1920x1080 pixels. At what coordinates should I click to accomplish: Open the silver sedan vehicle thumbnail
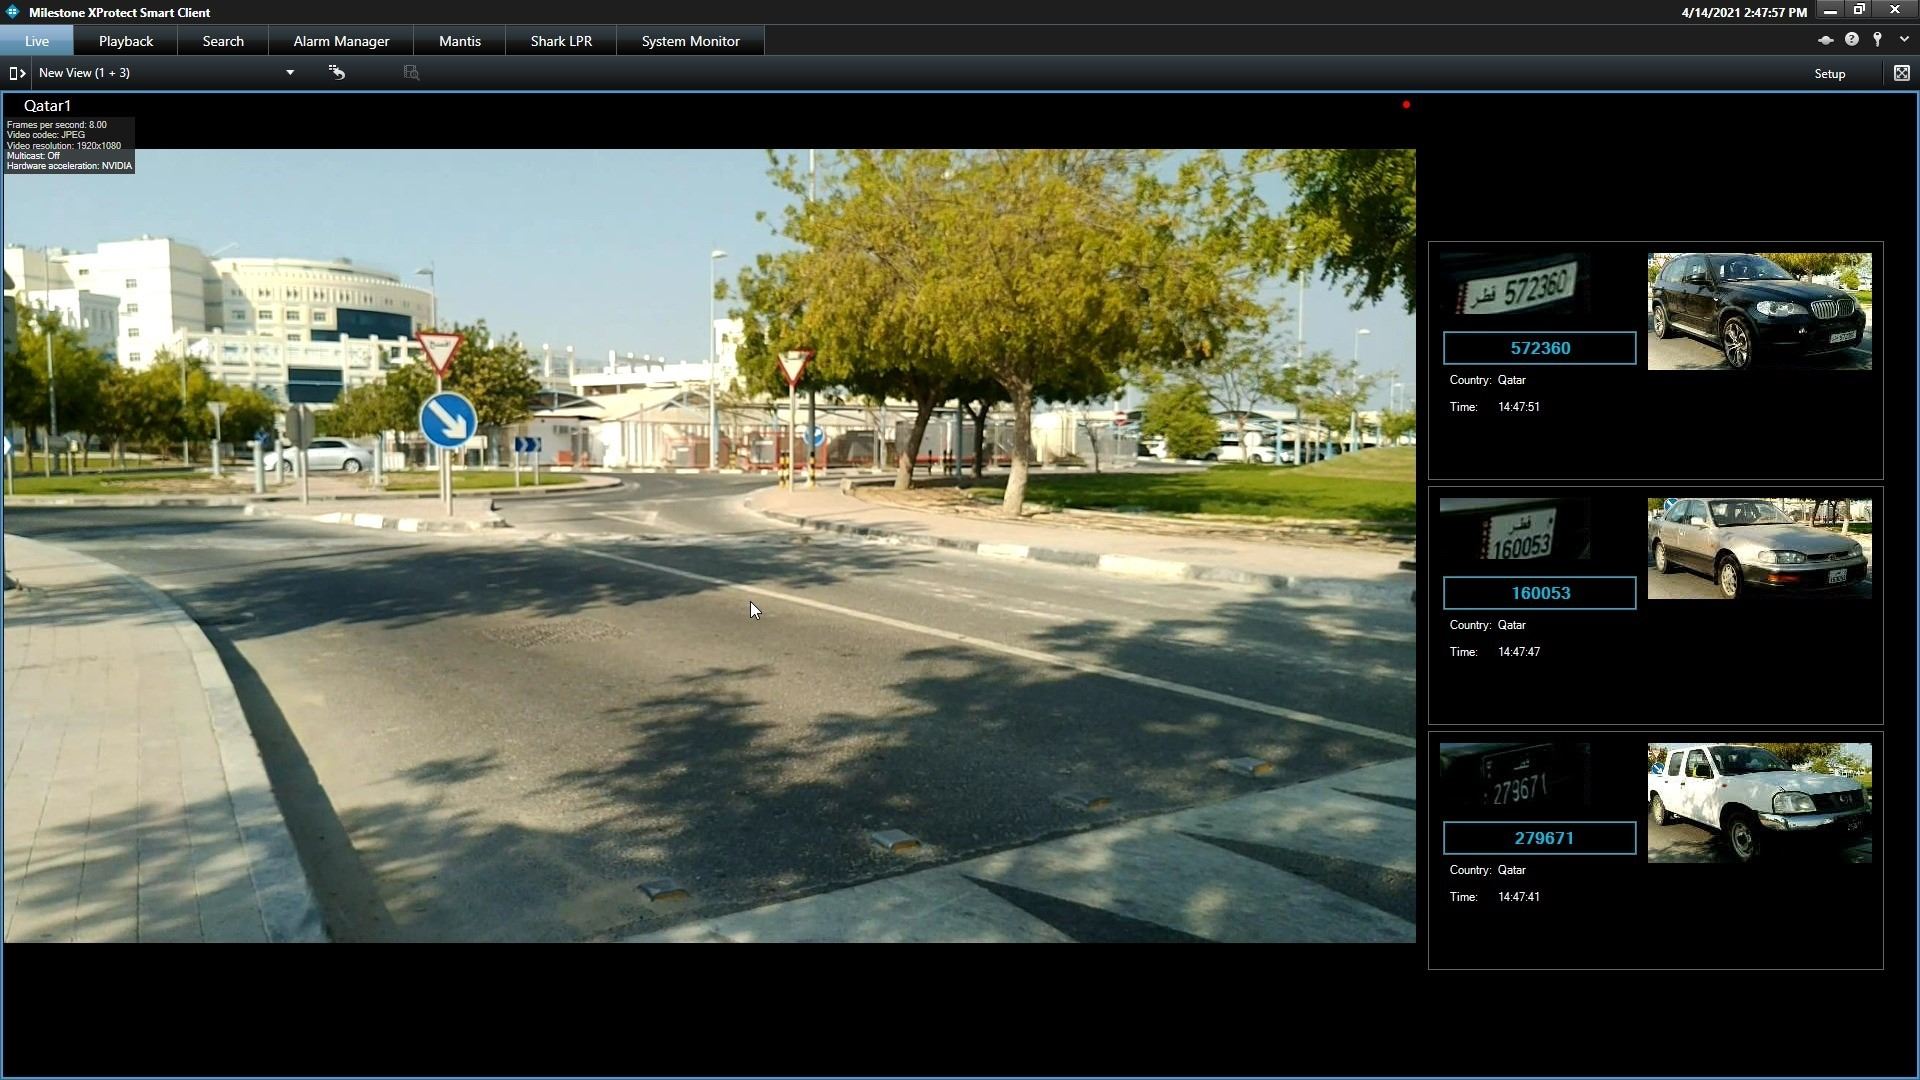[x=1759, y=549]
